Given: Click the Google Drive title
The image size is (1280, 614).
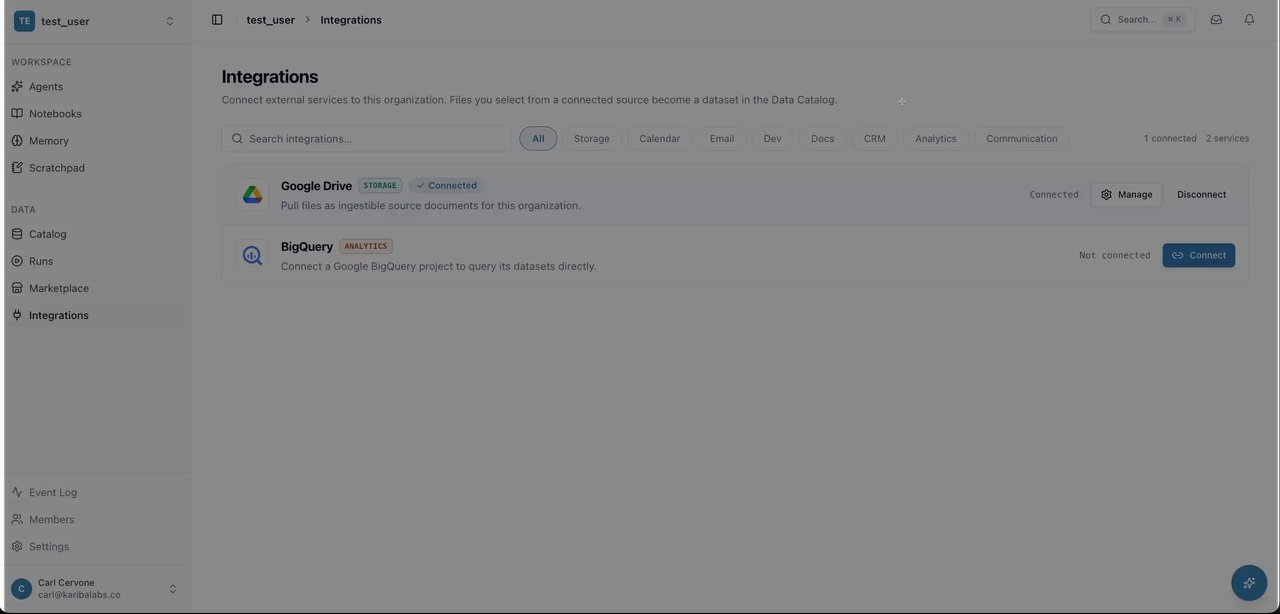Looking at the screenshot, I should (316, 186).
